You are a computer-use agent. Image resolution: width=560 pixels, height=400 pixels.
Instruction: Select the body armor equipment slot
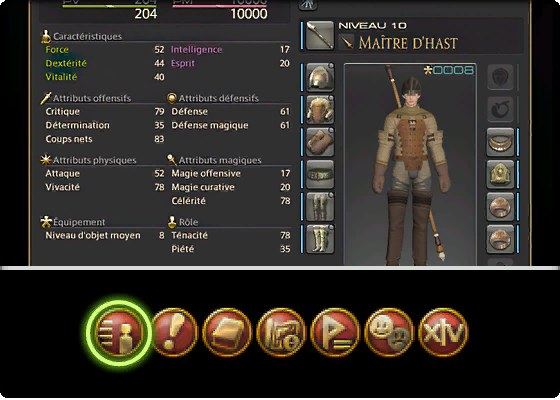click(320, 109)
